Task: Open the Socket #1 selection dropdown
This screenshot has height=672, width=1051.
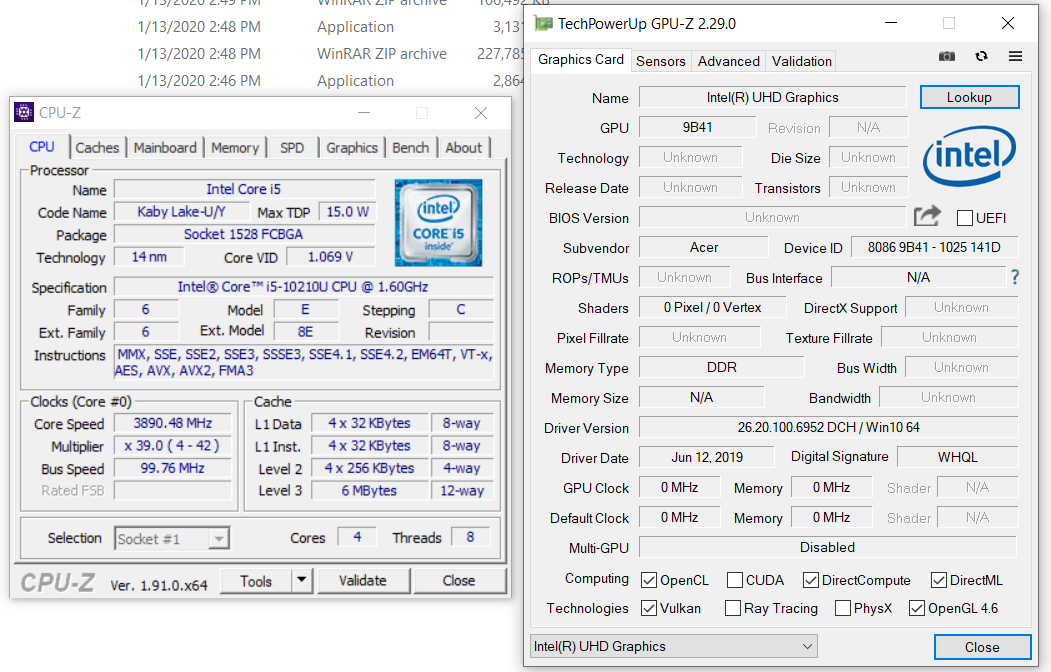Action: pyautogui.click(x=172, y=539)
